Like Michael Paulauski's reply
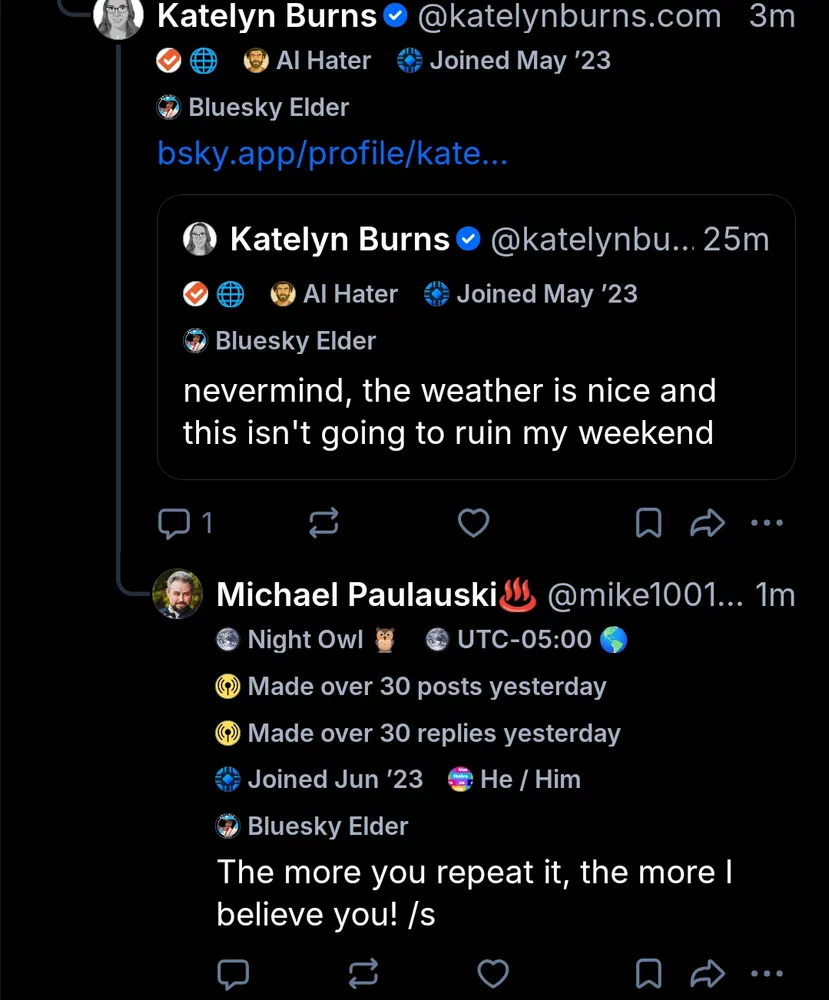The width and height of the screenshot is (829, 1000). coord(492,973)
